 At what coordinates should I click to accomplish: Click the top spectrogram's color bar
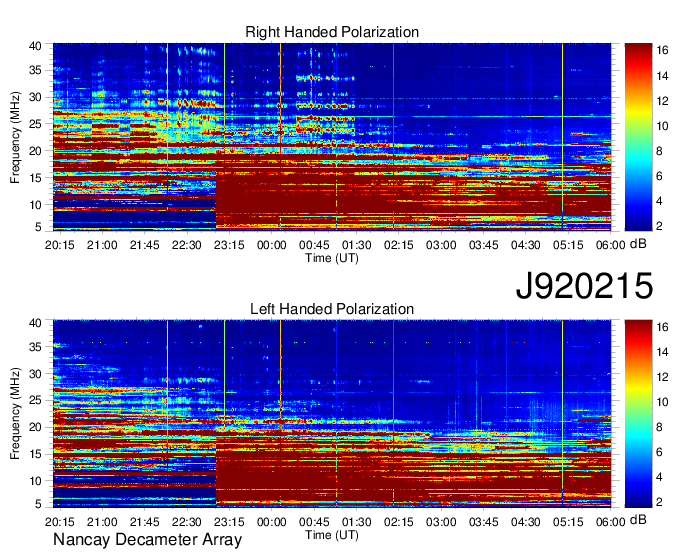click(638, 137)
